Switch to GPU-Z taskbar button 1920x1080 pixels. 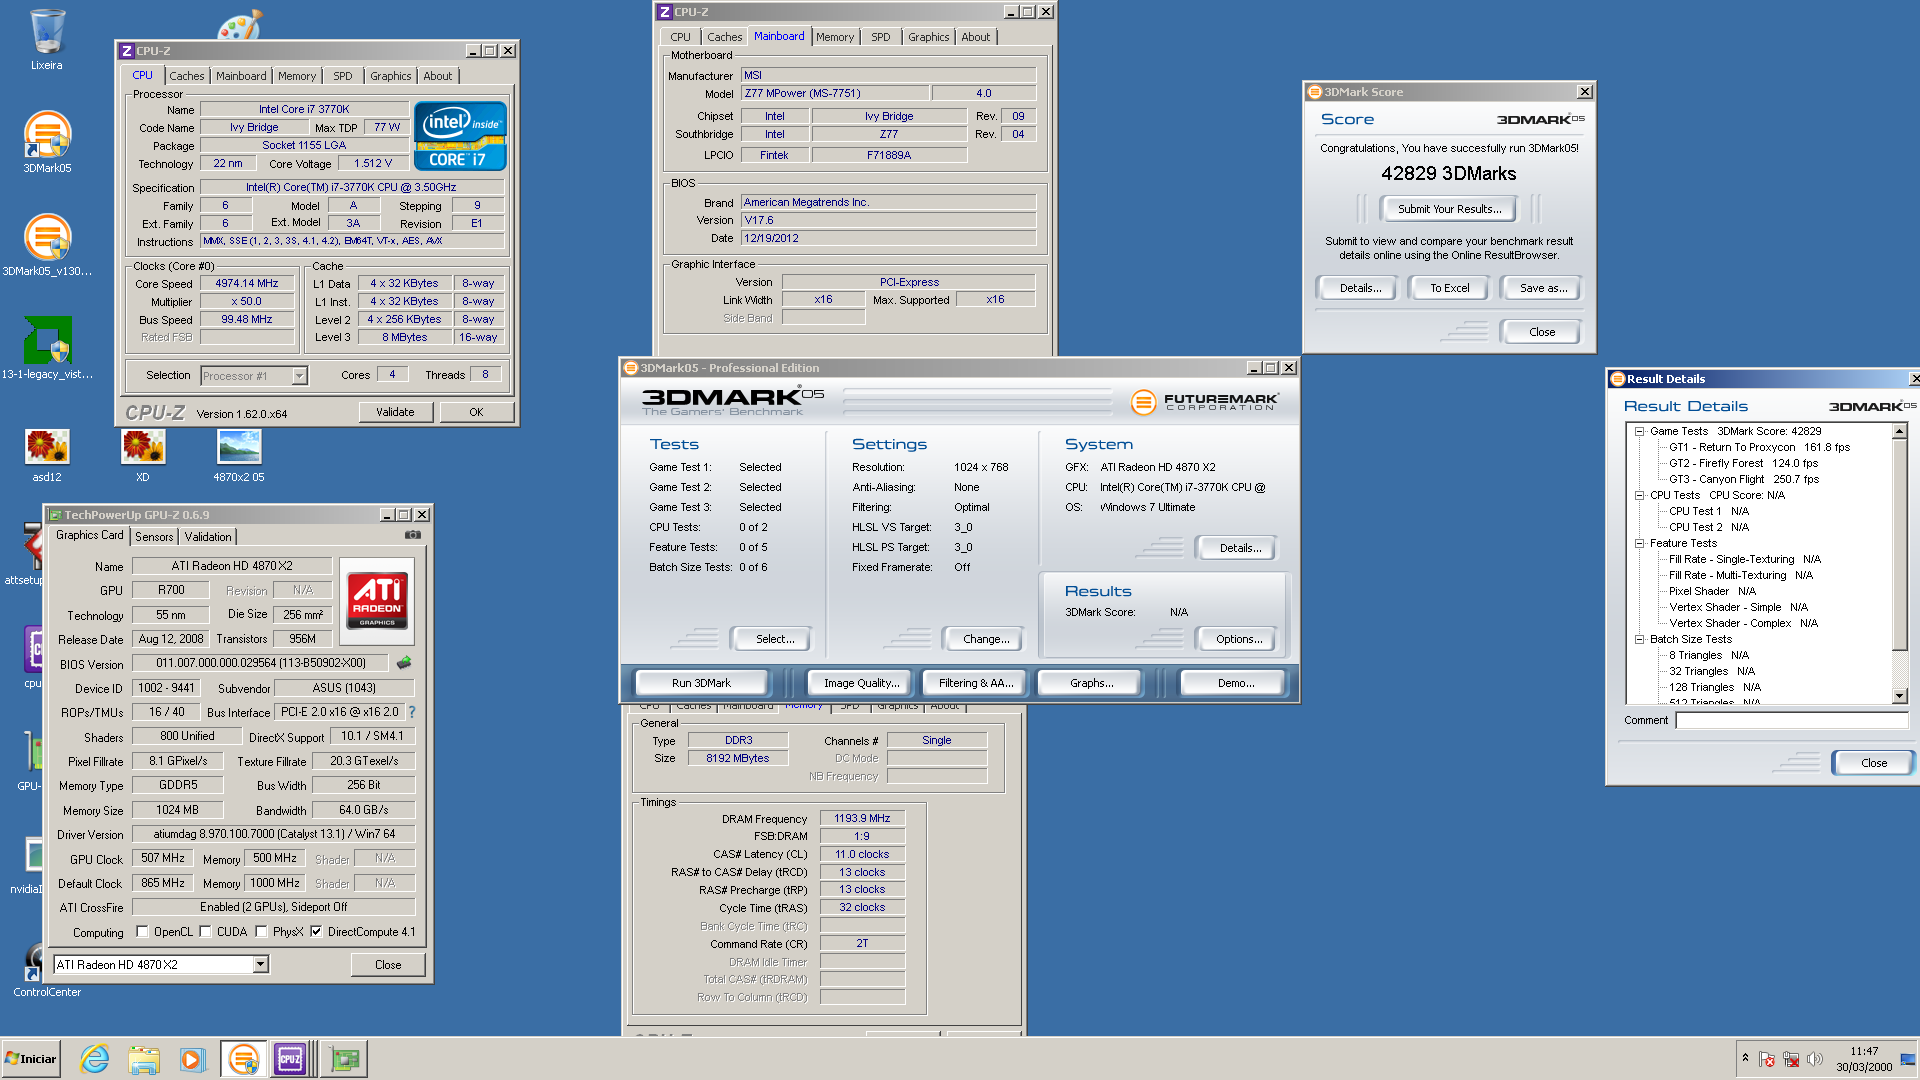345,1059
